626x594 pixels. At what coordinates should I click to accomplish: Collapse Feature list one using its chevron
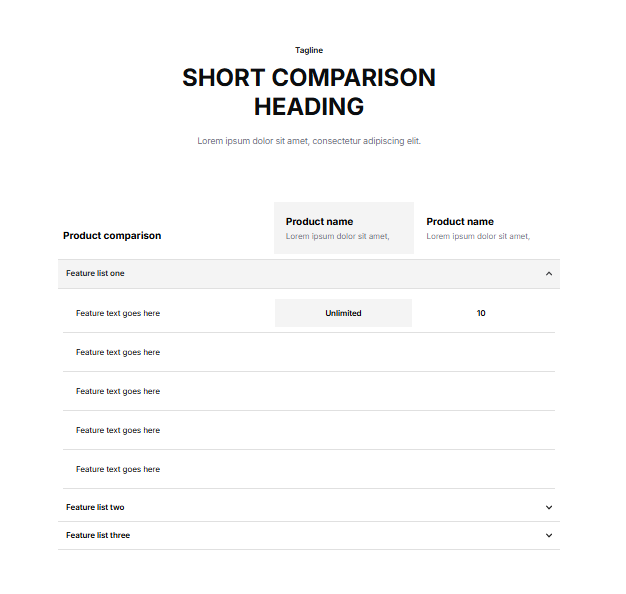pos(549,273)
